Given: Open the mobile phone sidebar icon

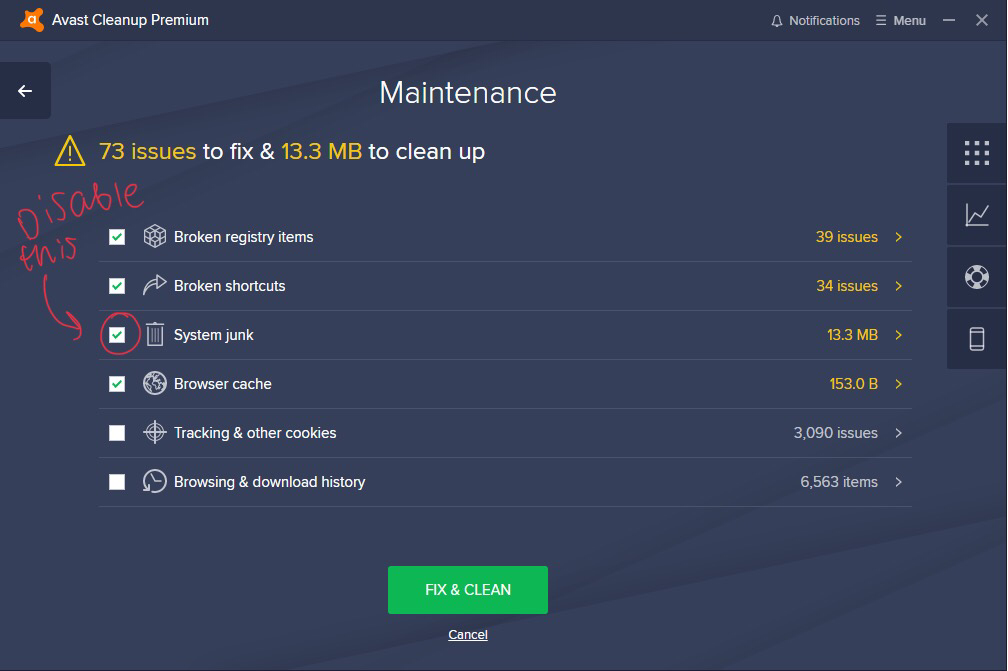Looking at the screenshot, I should click(x=976, y=339).
